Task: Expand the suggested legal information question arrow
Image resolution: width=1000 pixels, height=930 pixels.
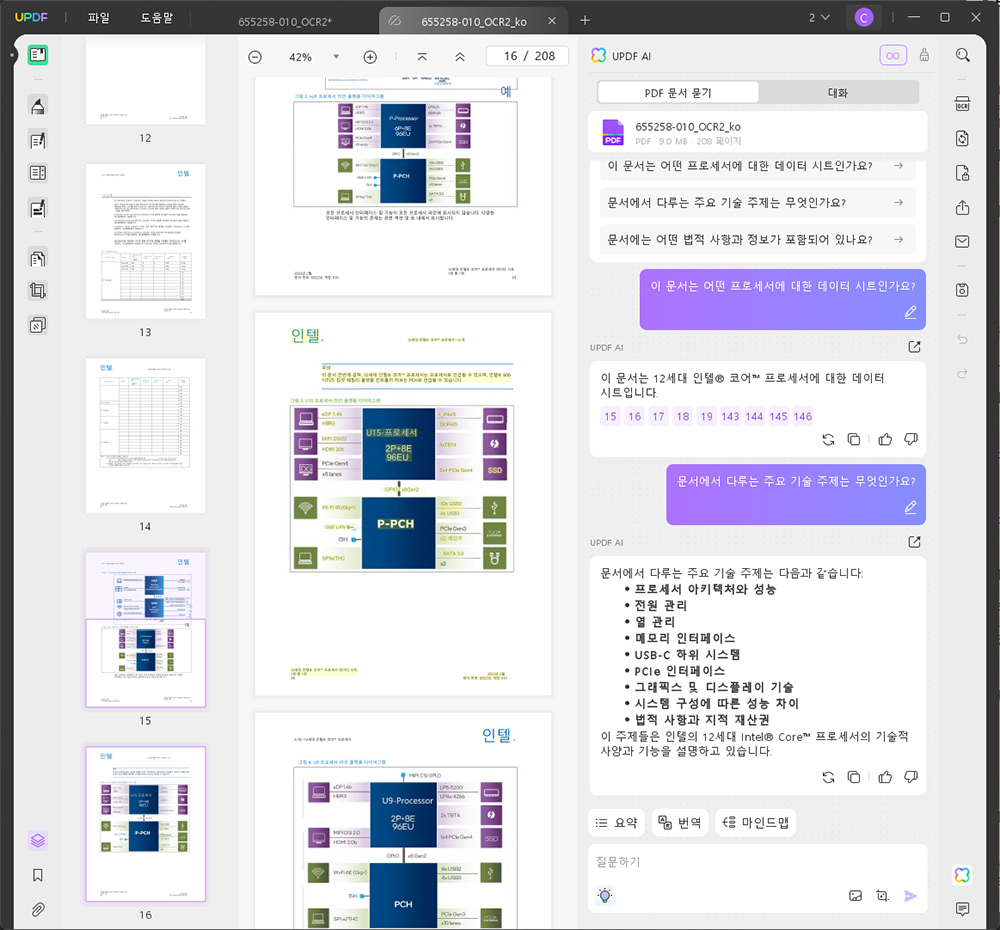Action: coord(898,239)
